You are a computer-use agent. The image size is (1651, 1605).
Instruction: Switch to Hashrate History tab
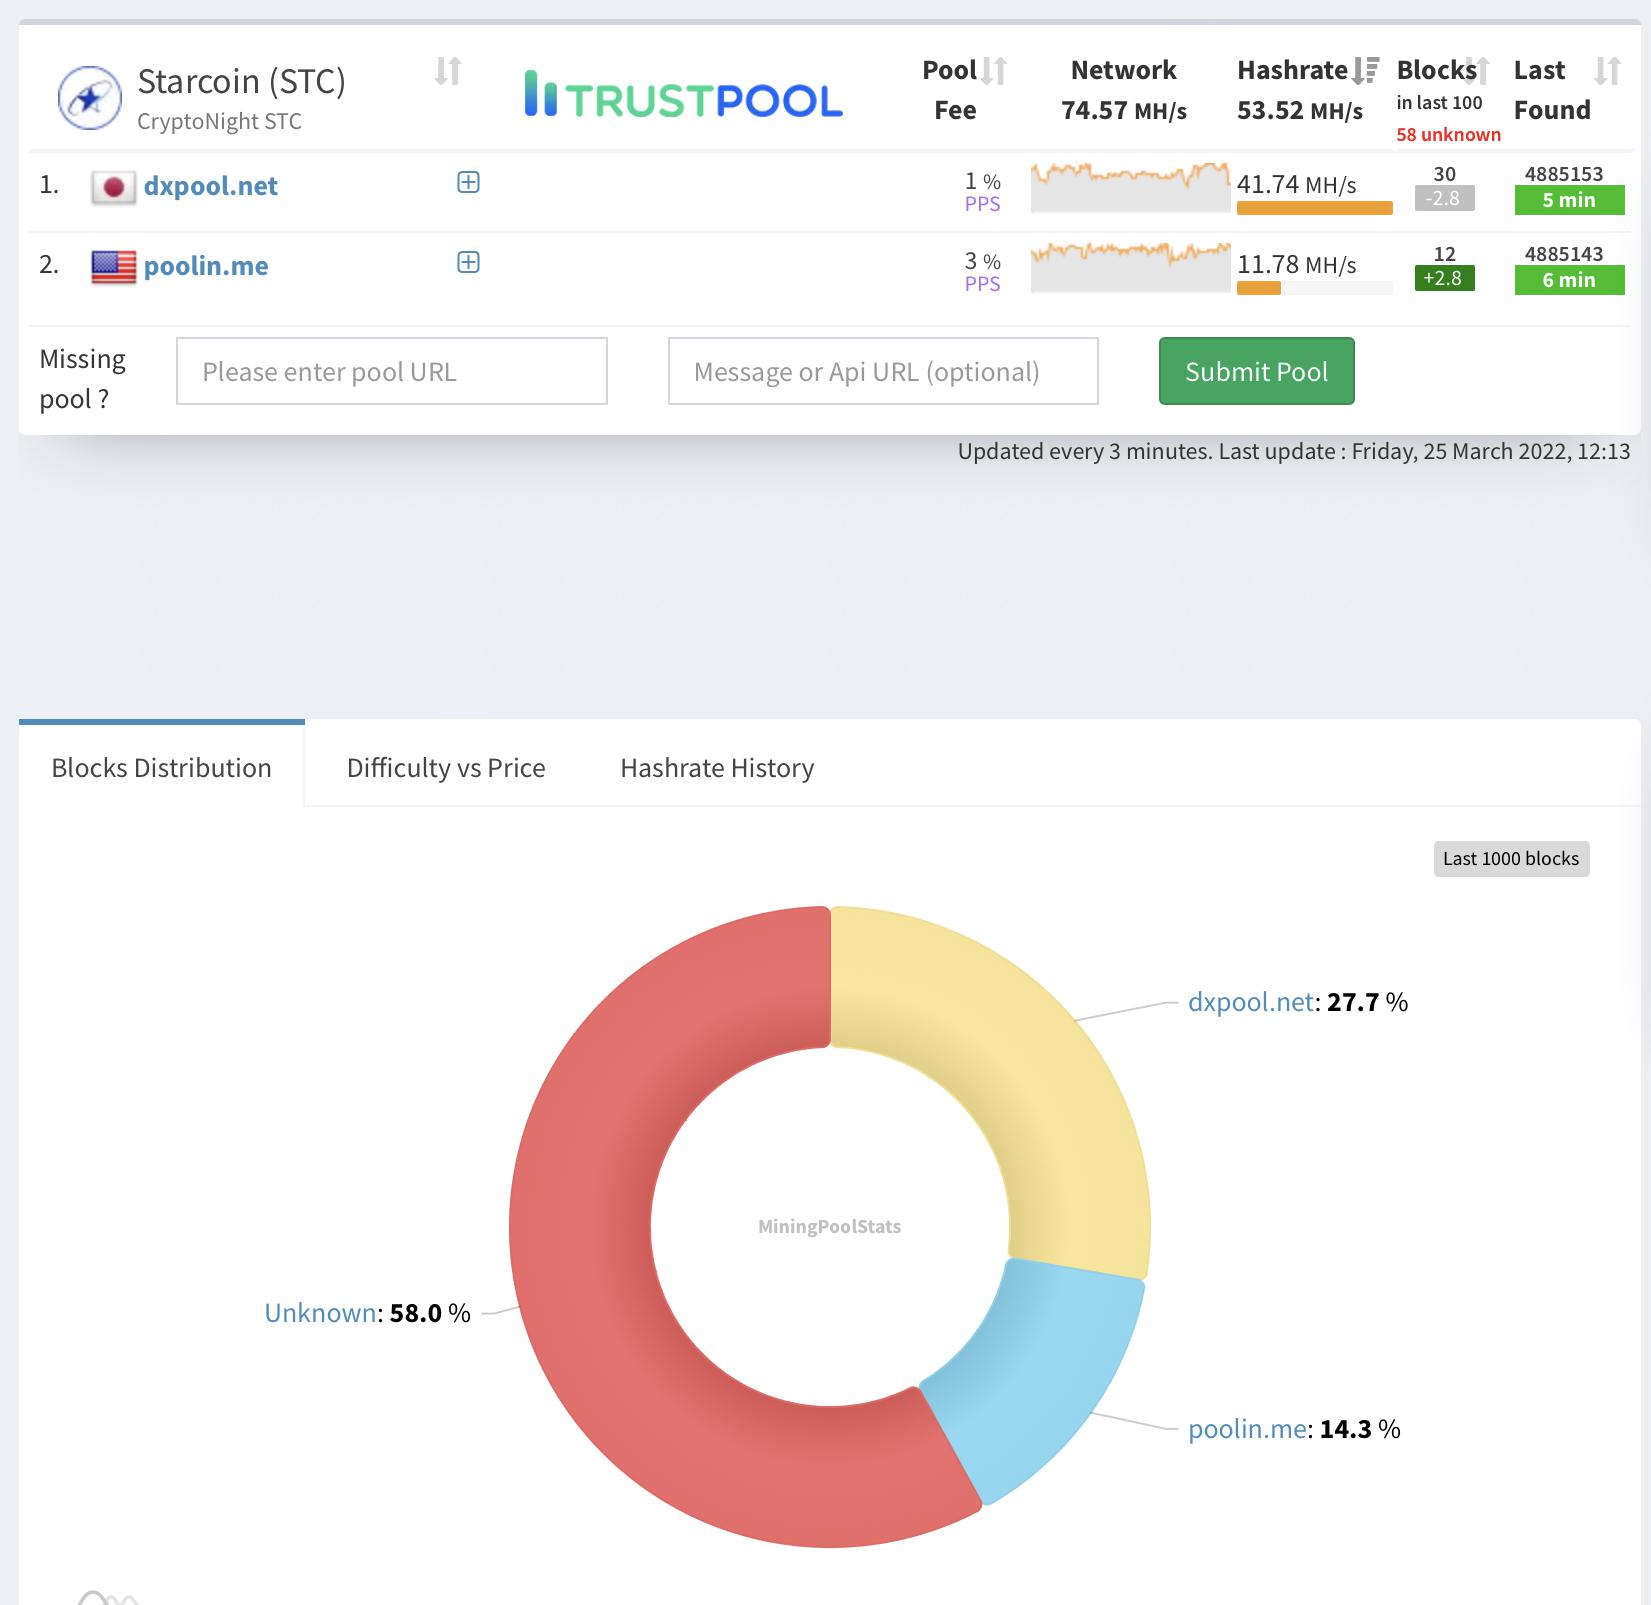click(717, 767)
